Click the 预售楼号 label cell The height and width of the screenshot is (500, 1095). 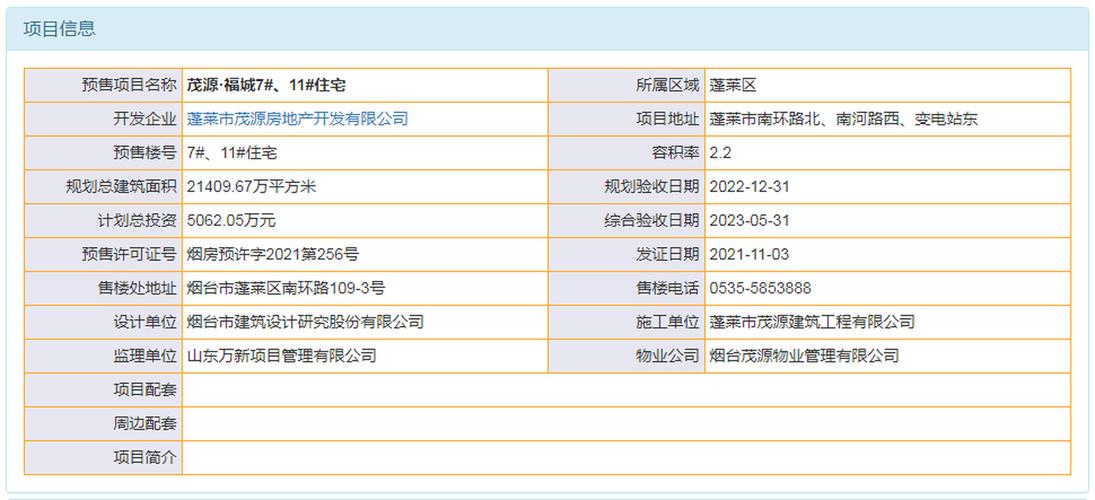click(x=103, y=153)
